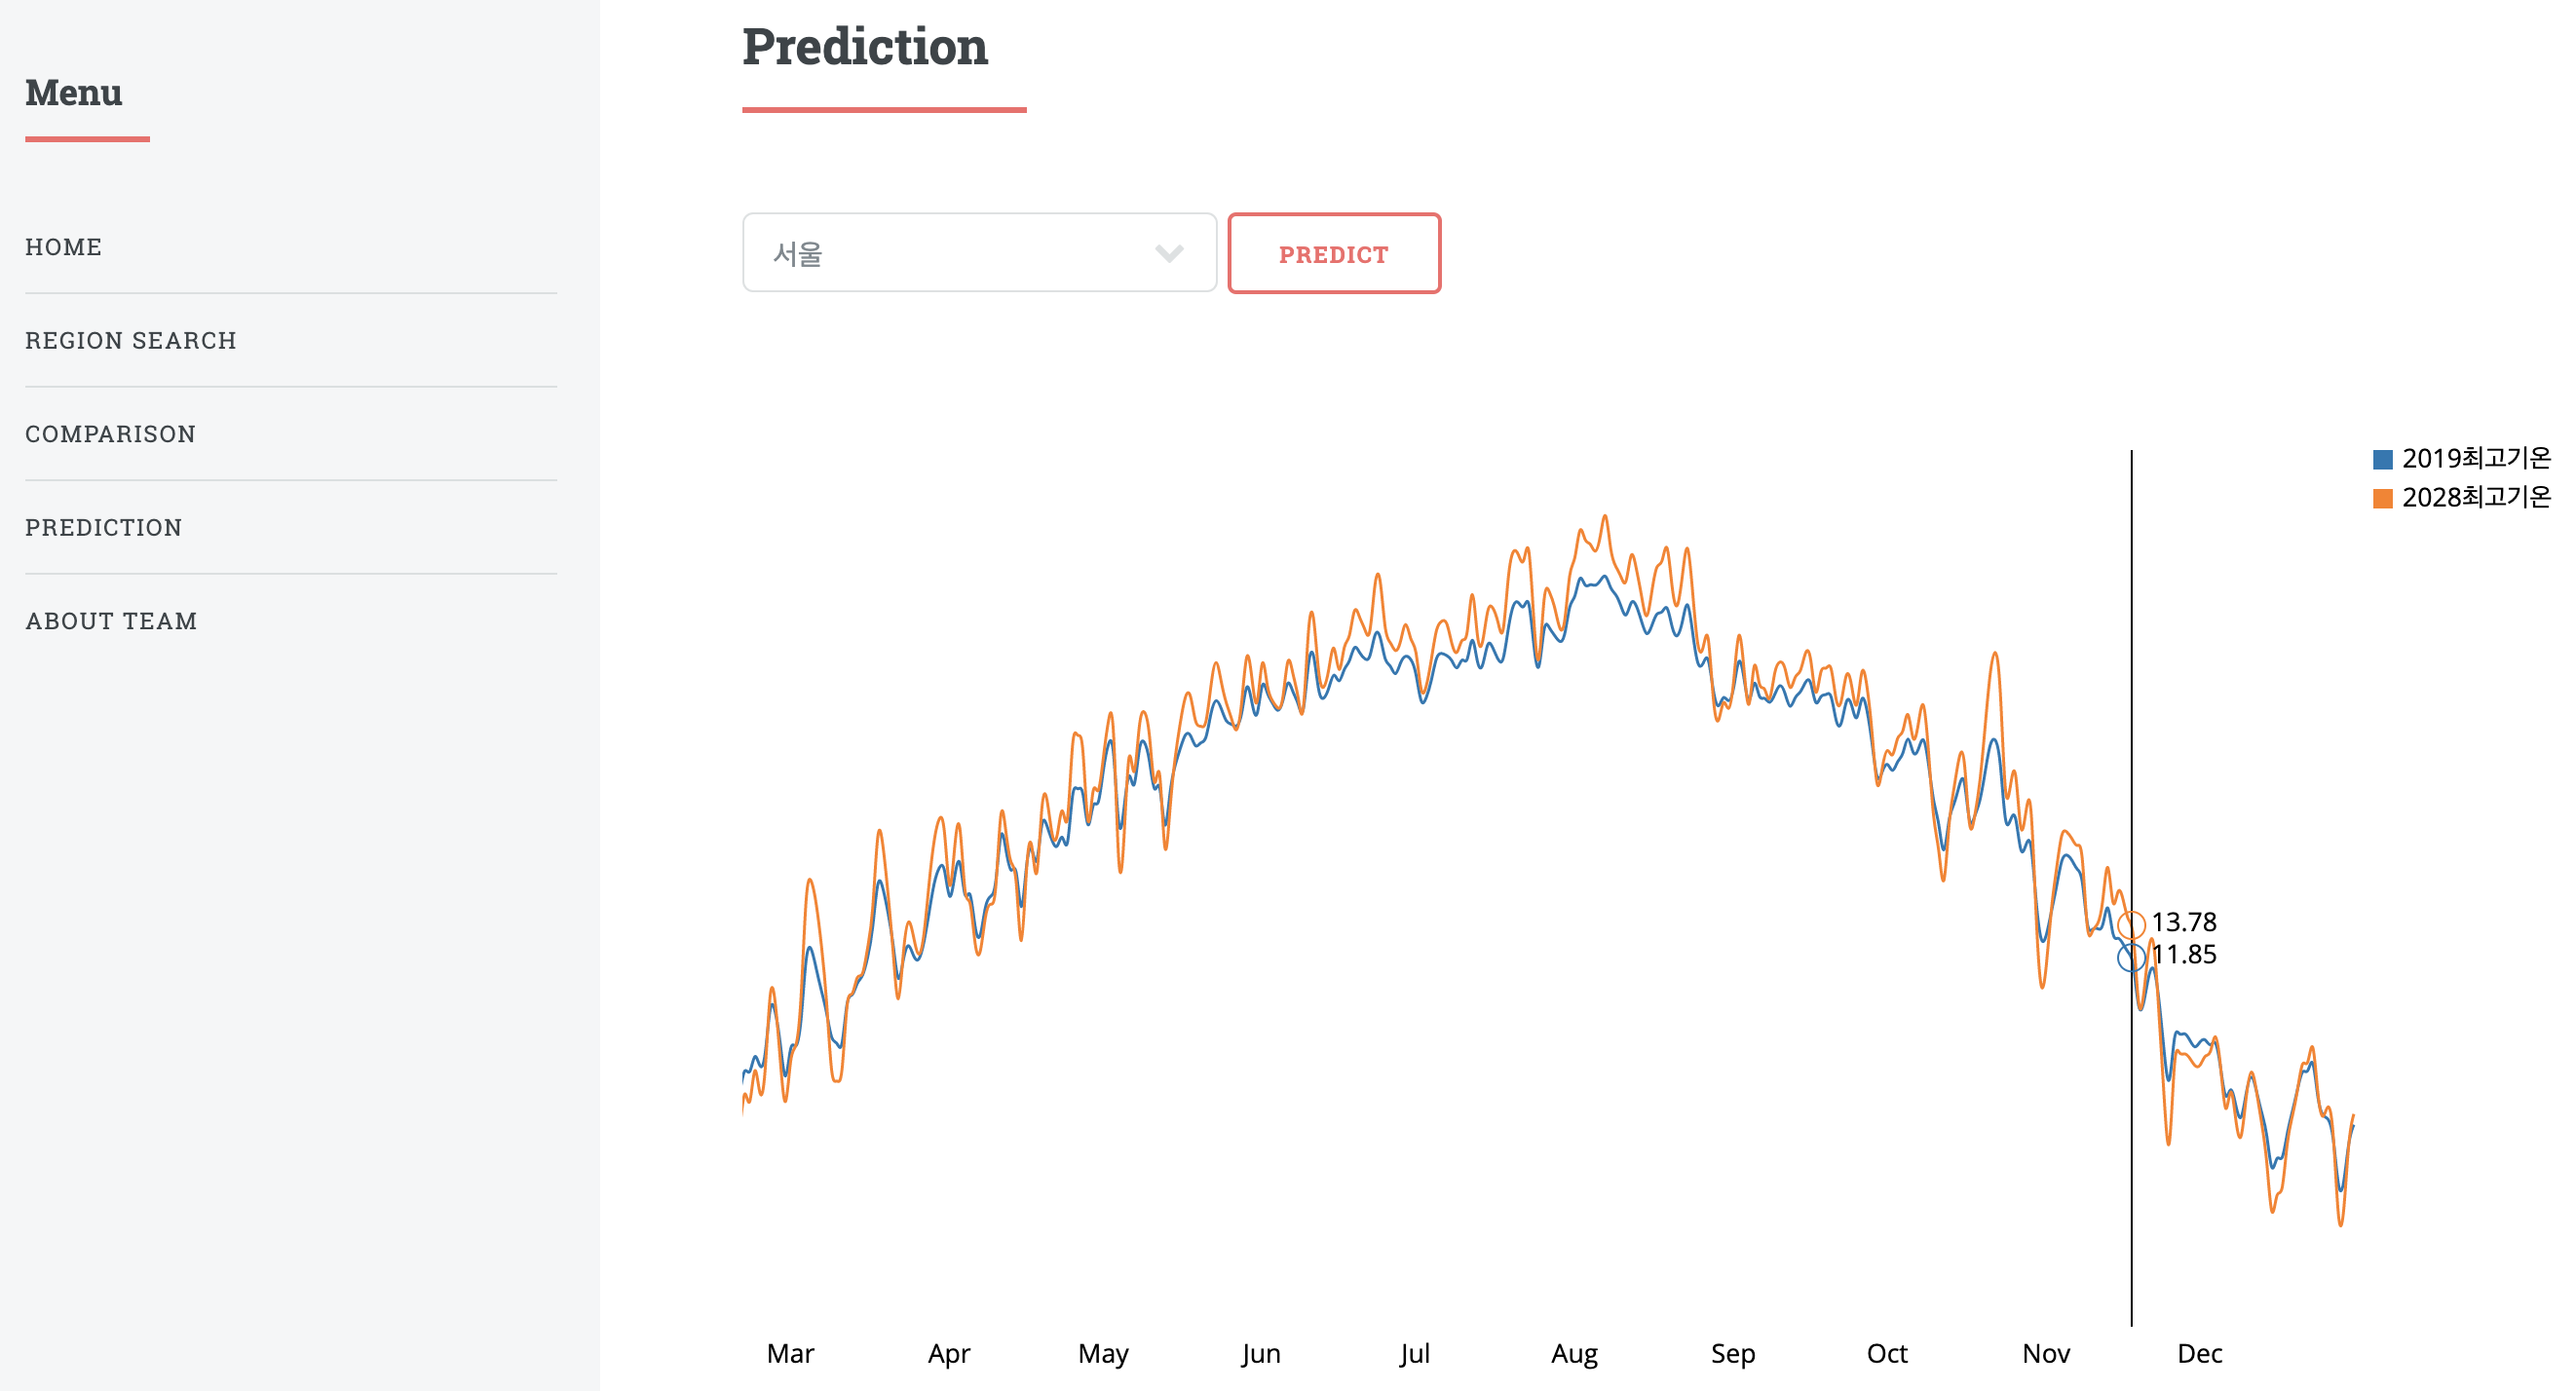The image size is (2576, 1391).
Task: Select PREDICTION in the sidebar menu
Action: click(x=104, y=527)
